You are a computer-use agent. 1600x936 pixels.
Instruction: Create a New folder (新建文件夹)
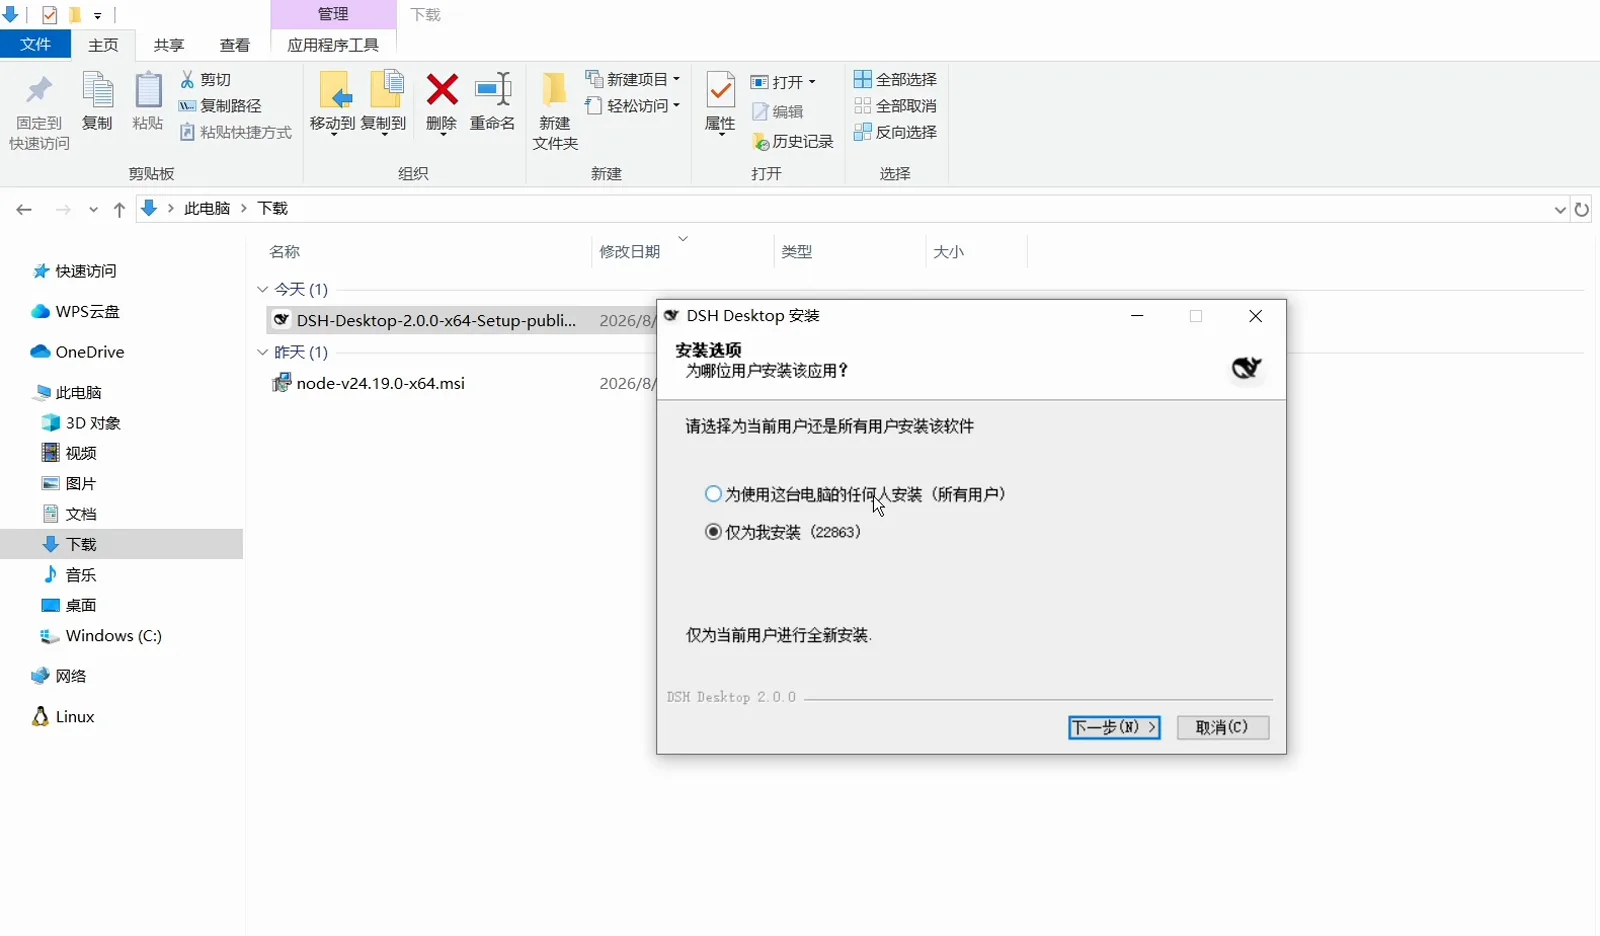tap(555, 111)
